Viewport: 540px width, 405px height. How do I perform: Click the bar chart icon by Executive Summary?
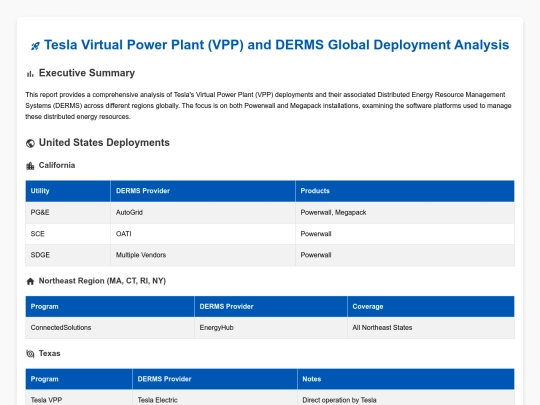(30, 74)
